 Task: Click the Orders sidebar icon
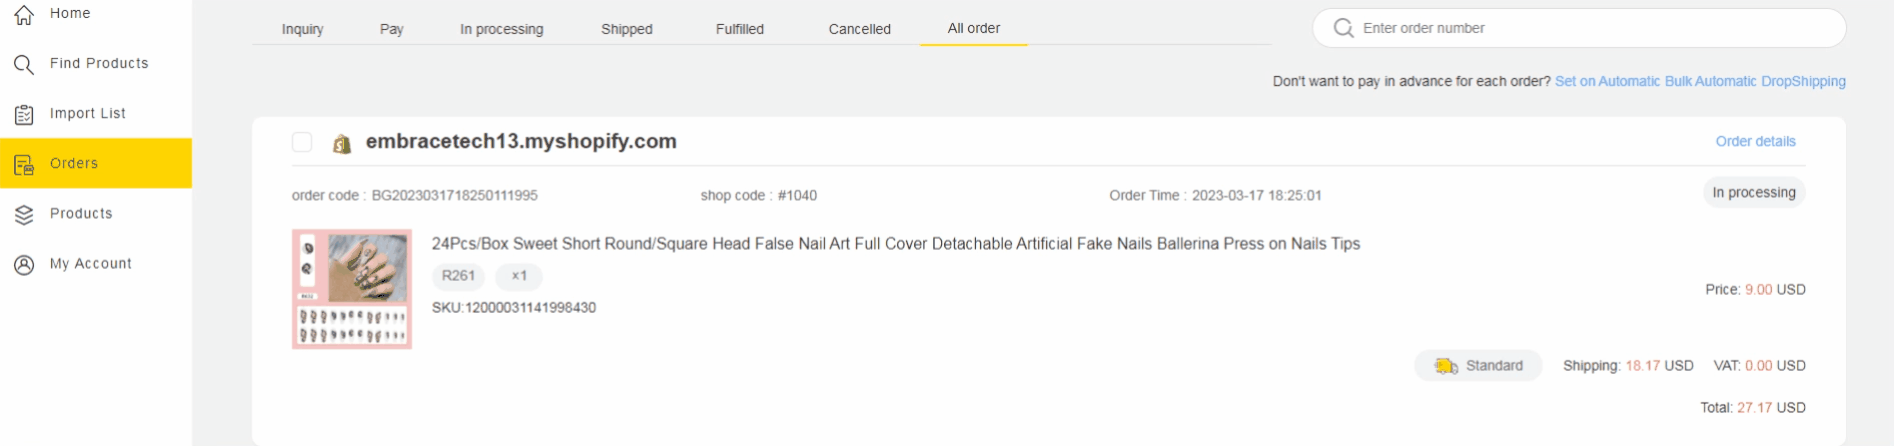click(x=24, y=165)
